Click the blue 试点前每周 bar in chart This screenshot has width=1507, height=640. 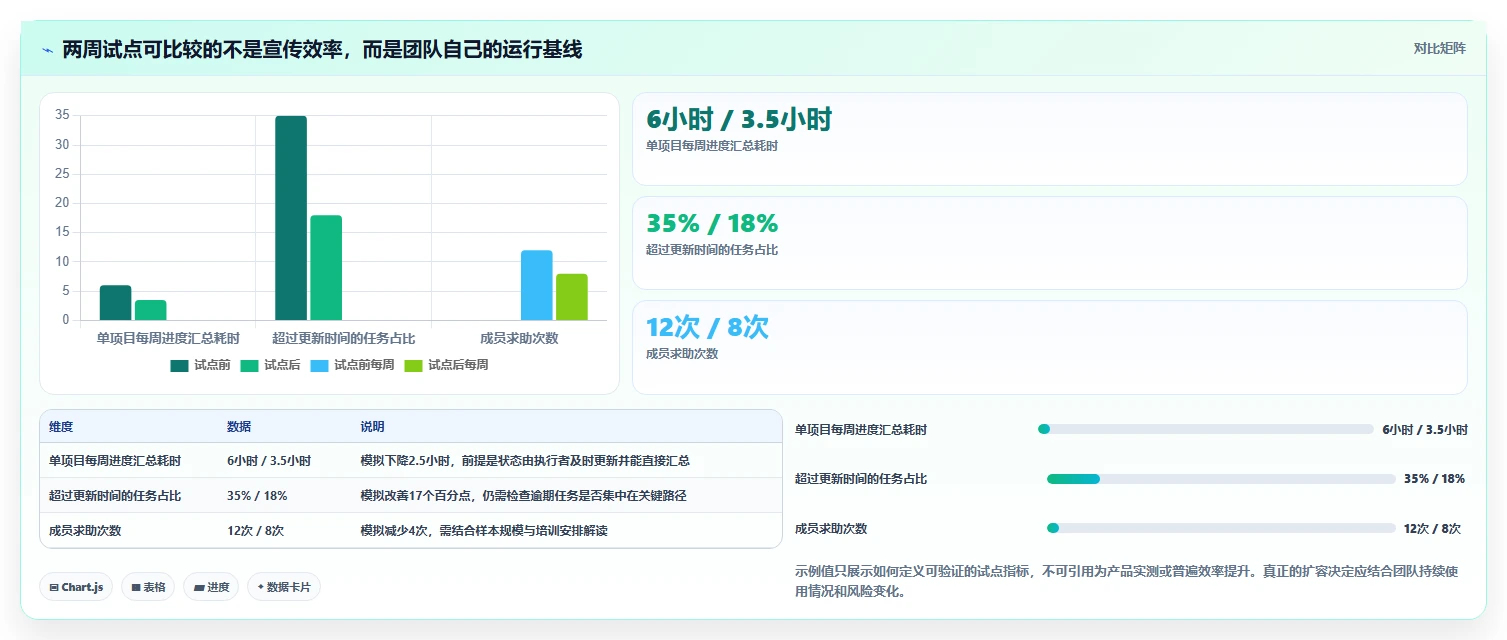coord(537,285)
